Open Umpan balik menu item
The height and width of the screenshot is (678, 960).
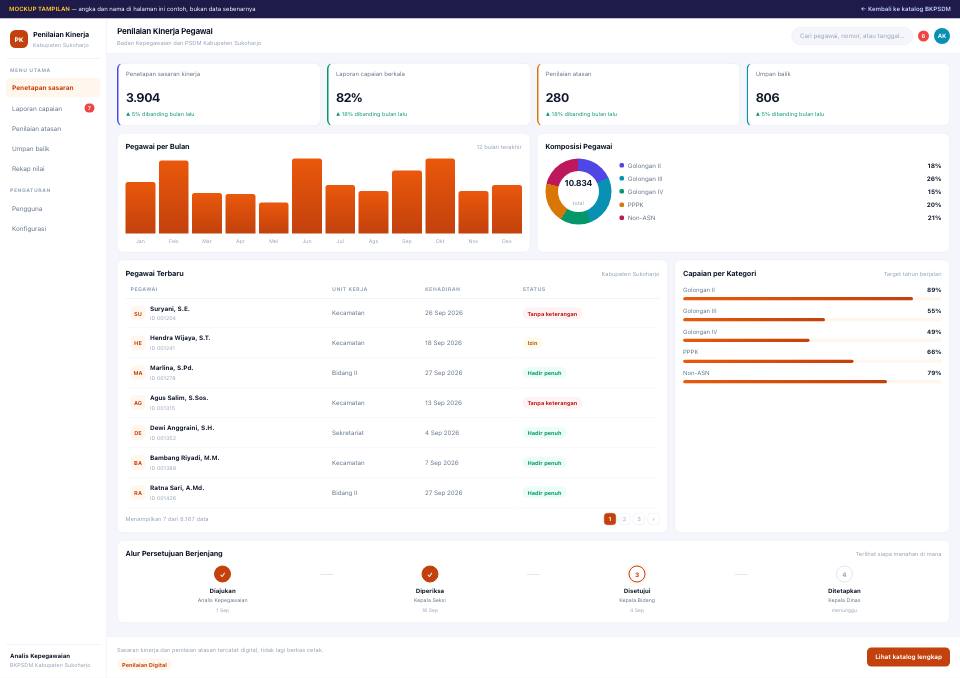pyautogui.click(x=53, y=148)
